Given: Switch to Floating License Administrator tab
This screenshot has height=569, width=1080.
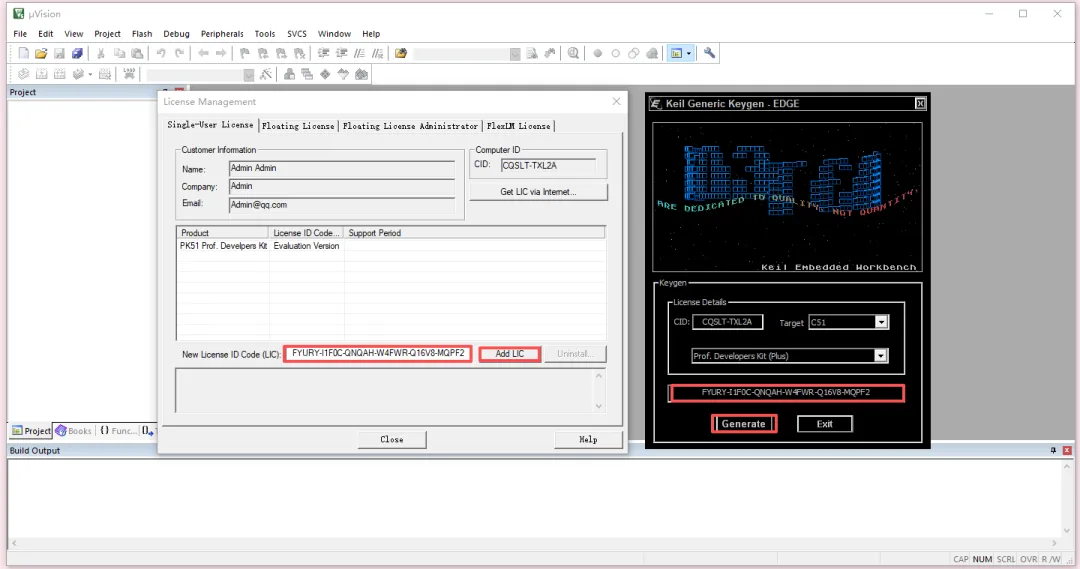Looking at the screenshot, I should (x=410, y=126).
